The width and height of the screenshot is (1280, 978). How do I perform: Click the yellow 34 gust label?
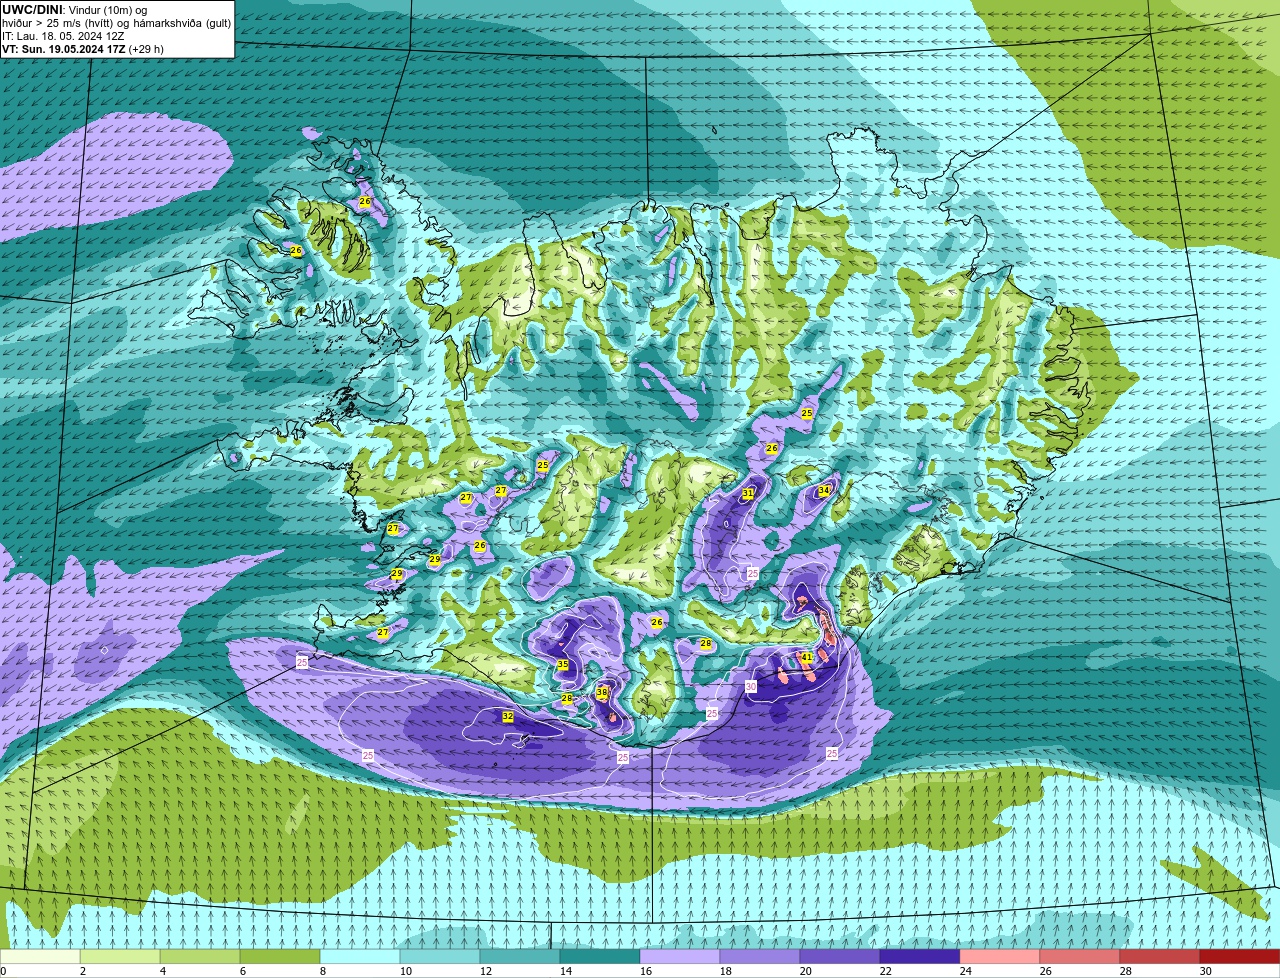[824, 491]
